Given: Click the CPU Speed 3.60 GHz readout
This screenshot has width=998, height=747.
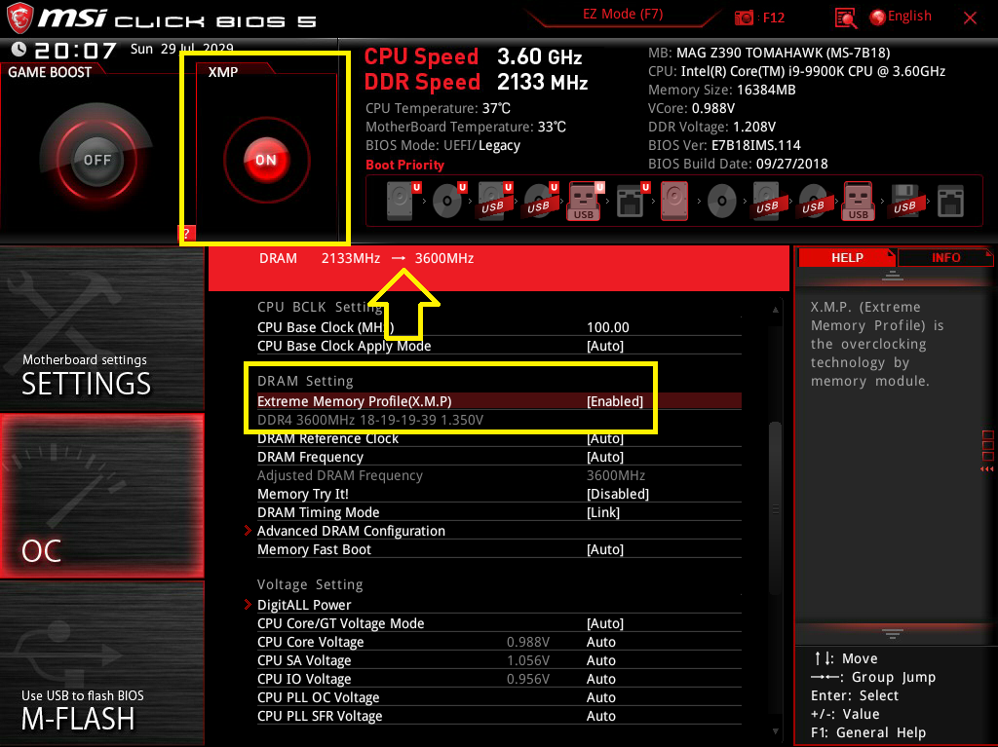Looking at the screenshot, I should 473,57.
